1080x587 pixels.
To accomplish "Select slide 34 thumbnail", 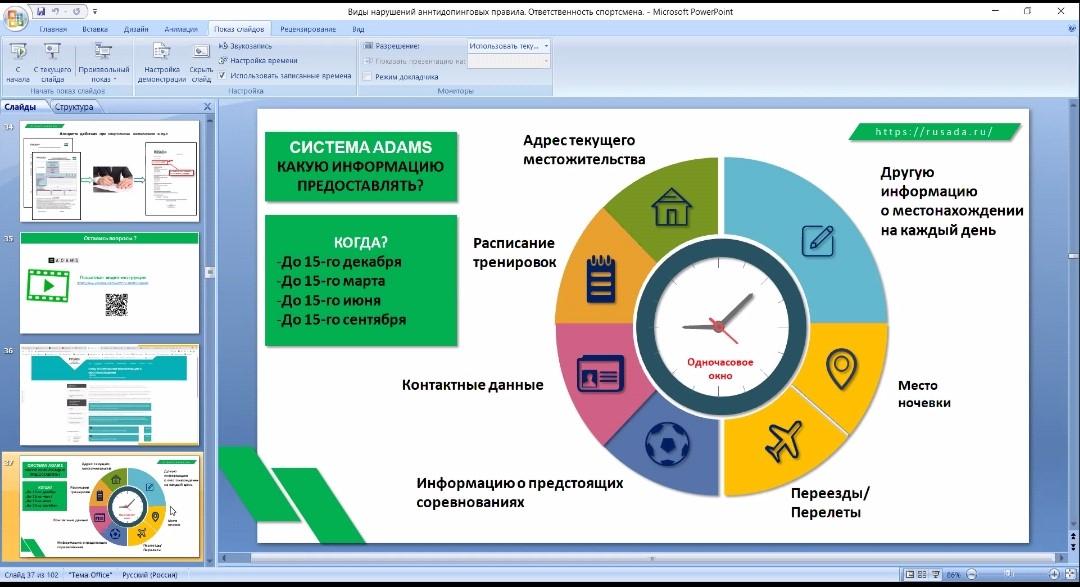I will (110, 172).
